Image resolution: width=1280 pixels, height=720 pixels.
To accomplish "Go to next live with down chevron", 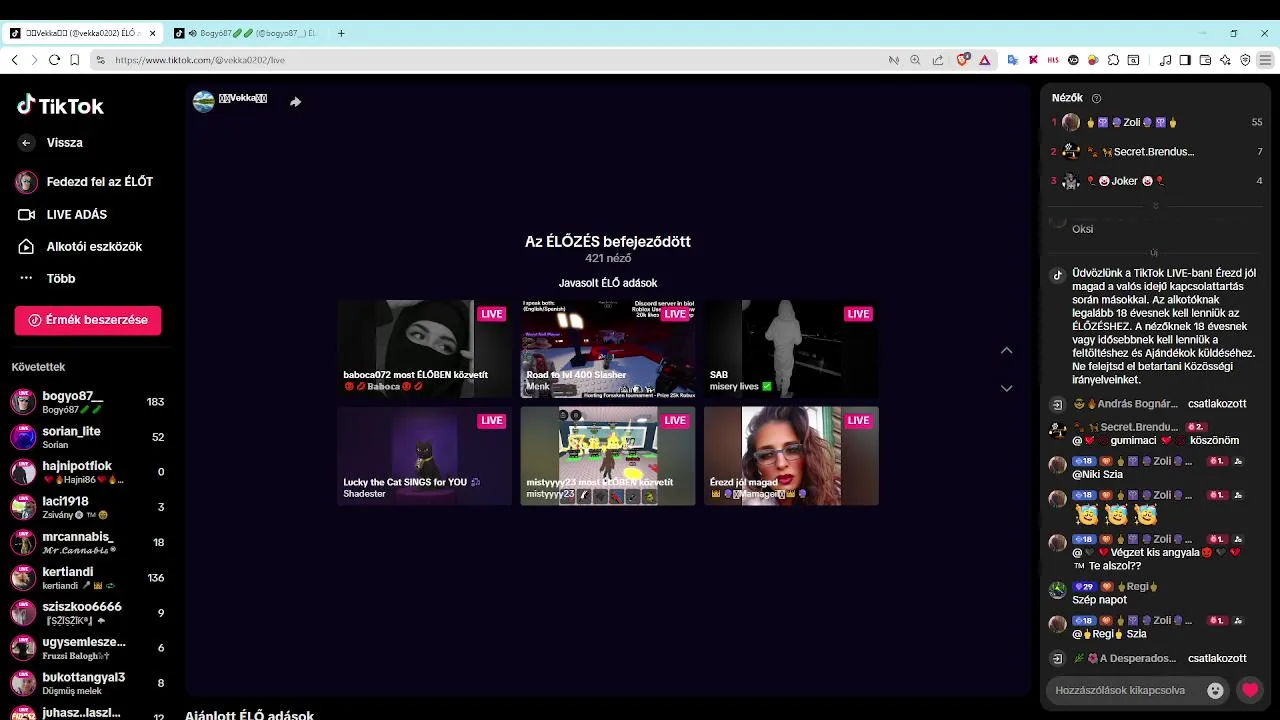I will click(1007, 388).
